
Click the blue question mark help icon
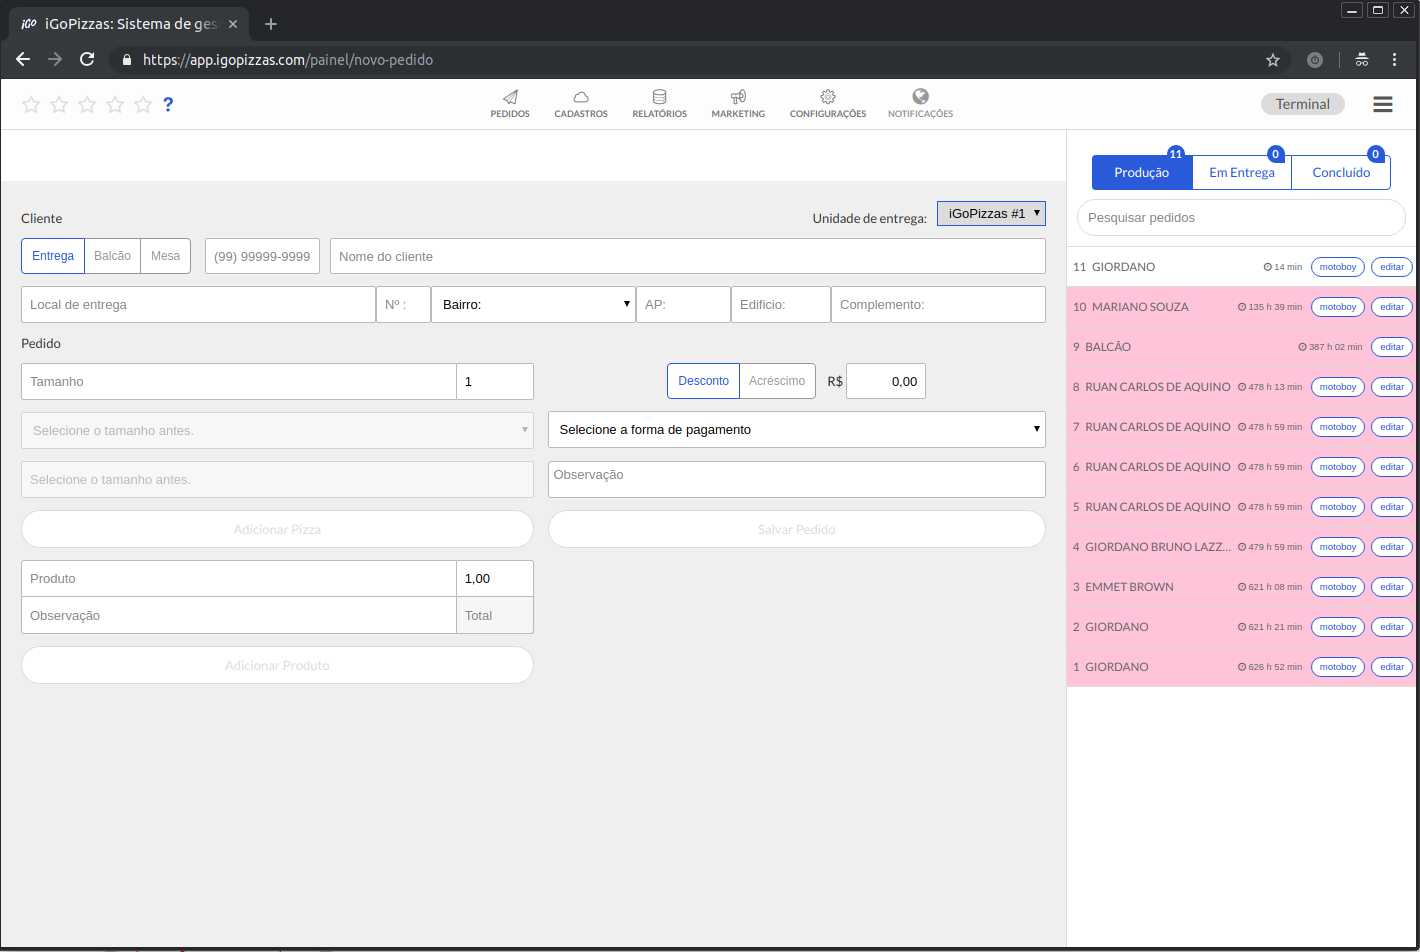pos(168,104)
